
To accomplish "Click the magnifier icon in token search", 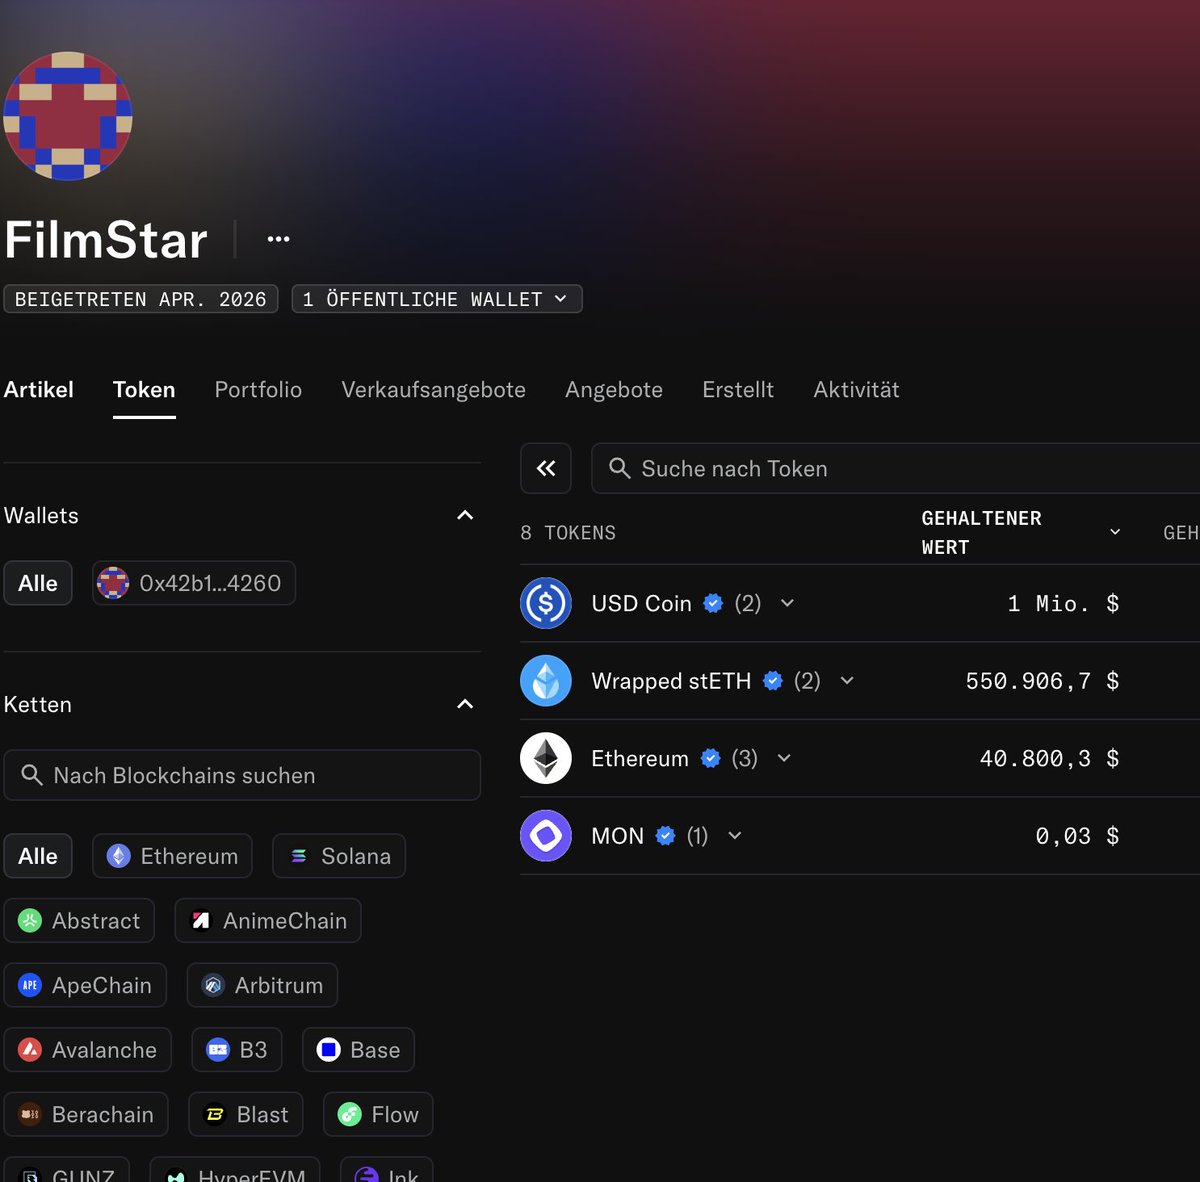I will [x=620, y=468].
